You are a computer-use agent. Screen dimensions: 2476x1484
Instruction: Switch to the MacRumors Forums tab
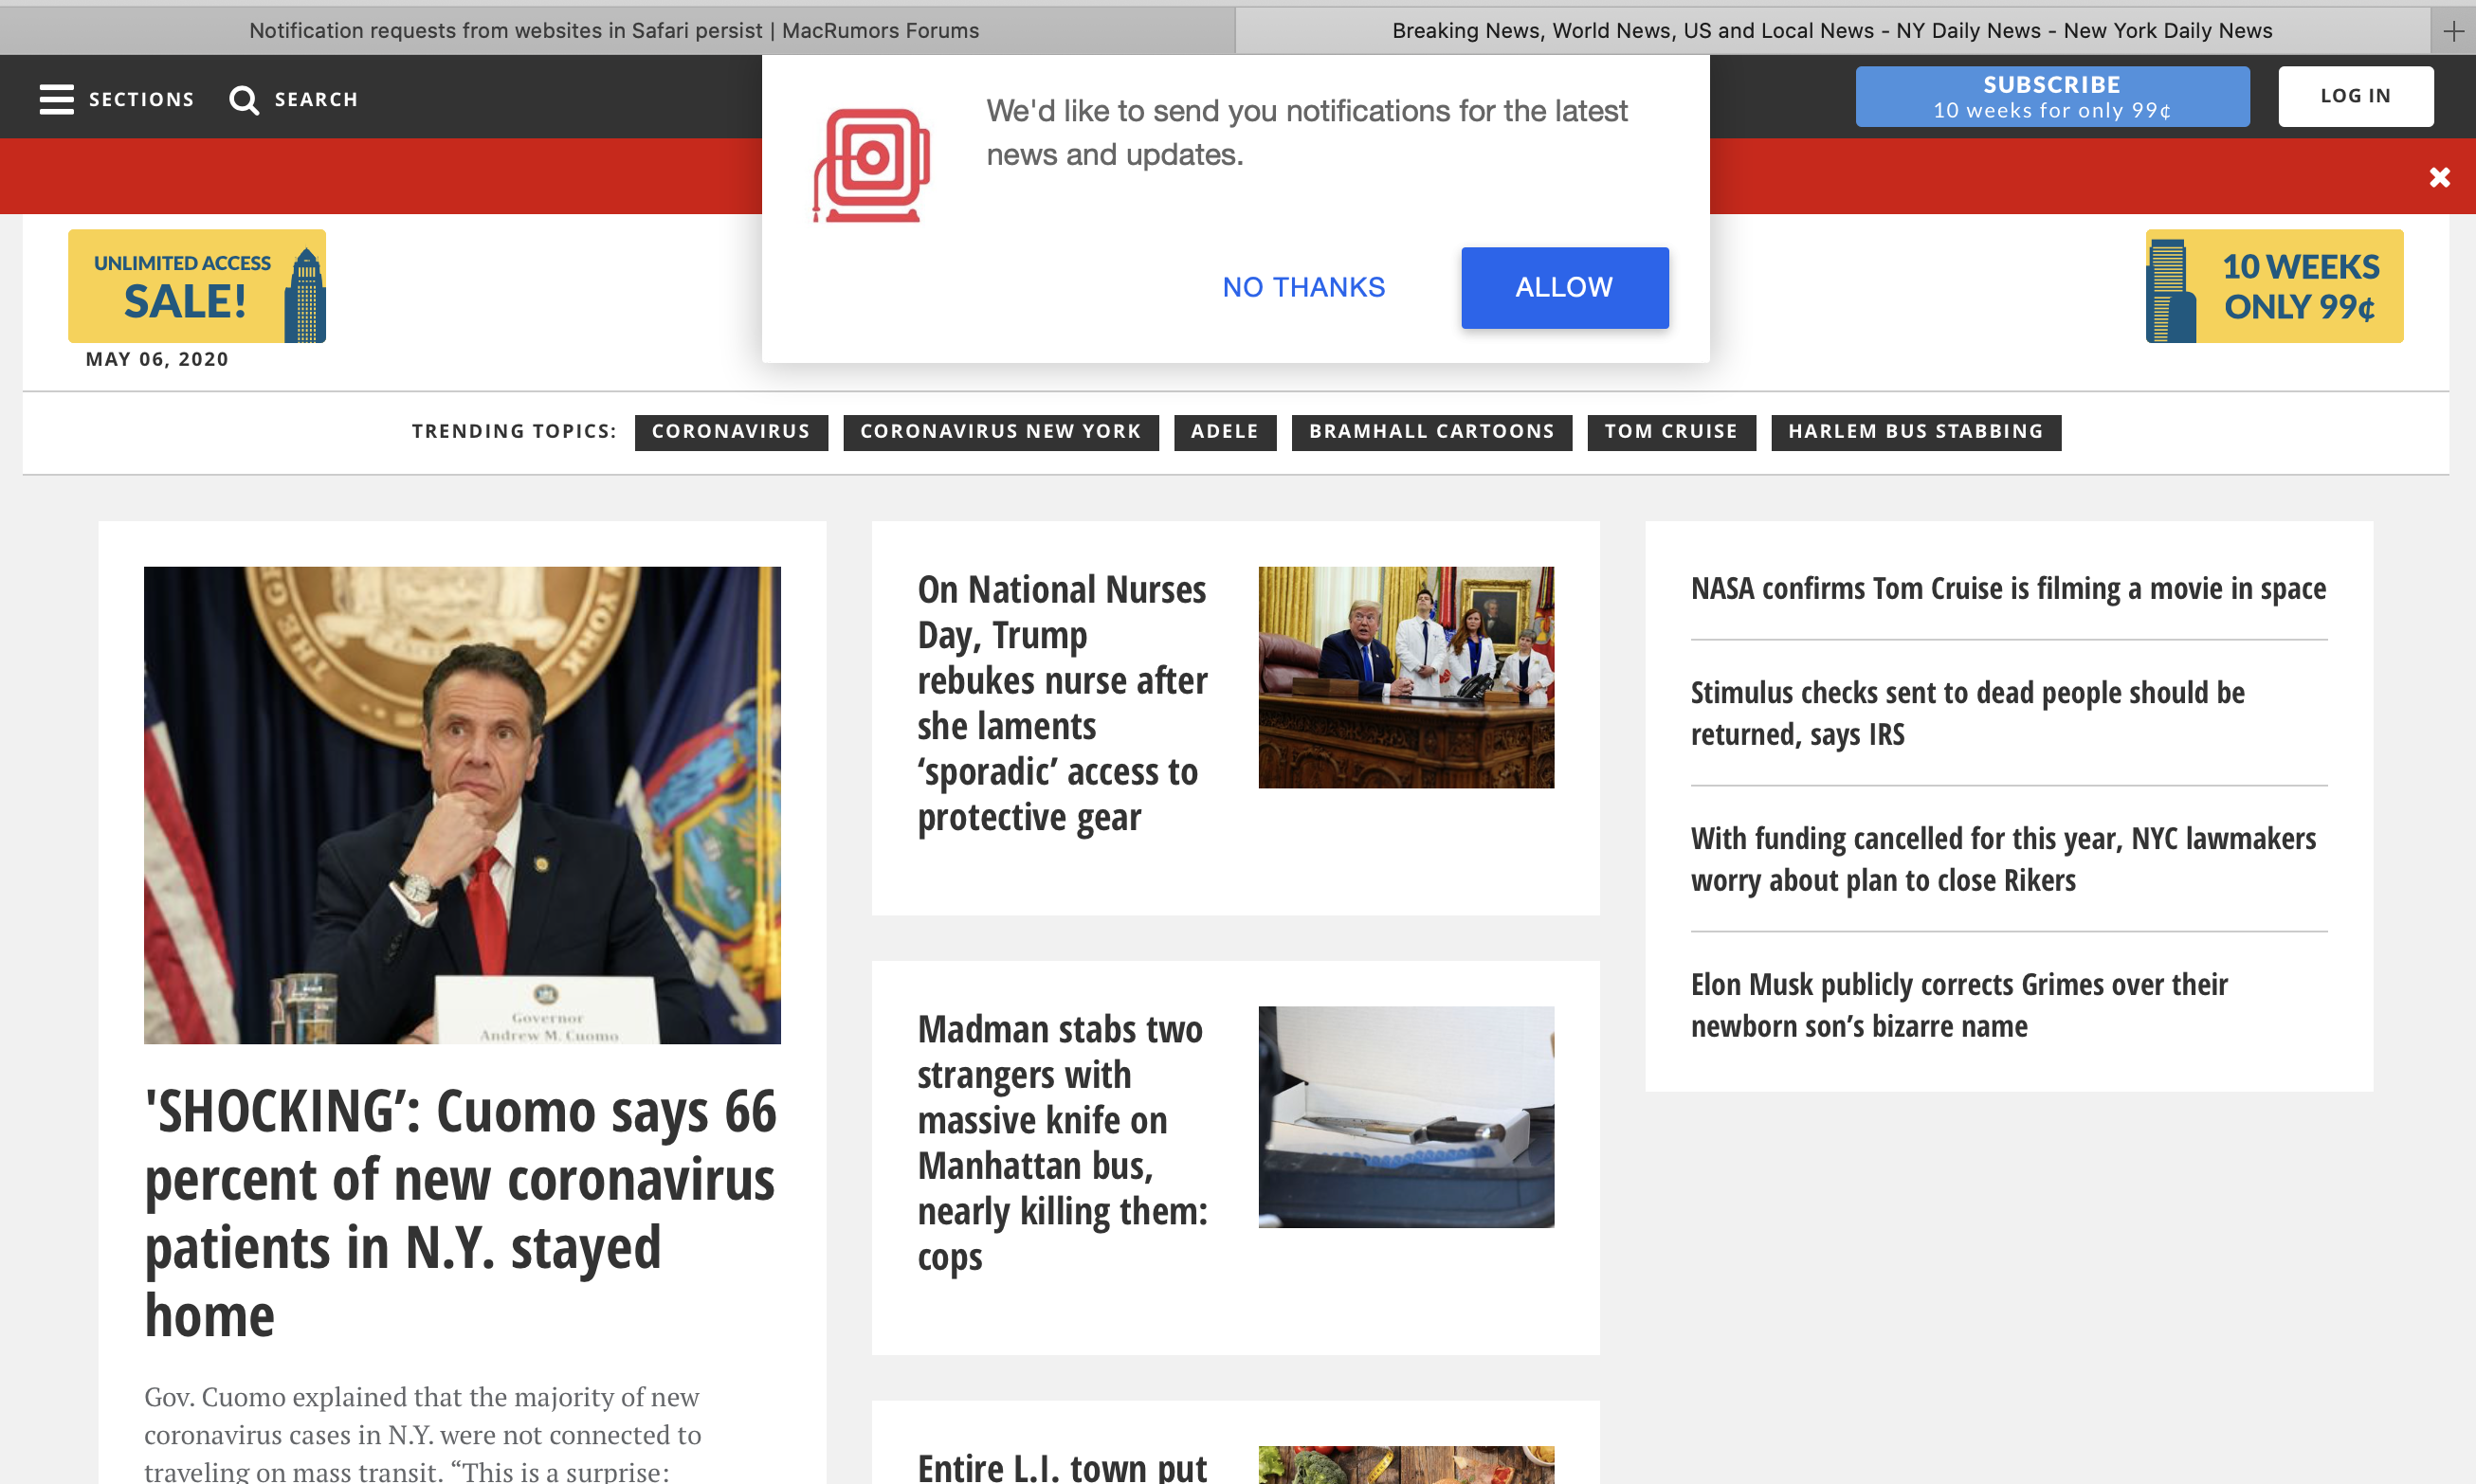coord(614,31)
